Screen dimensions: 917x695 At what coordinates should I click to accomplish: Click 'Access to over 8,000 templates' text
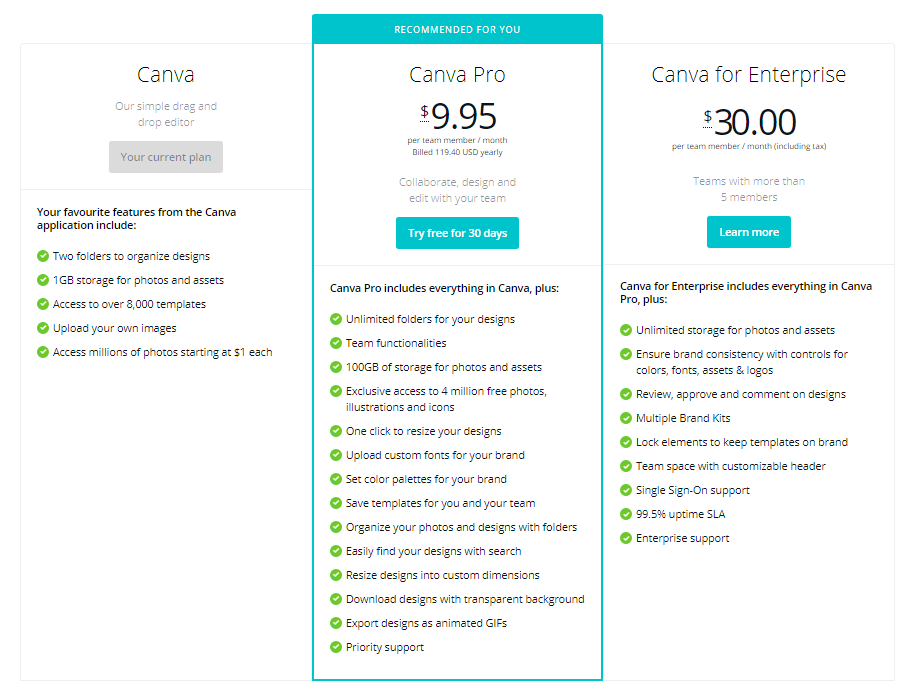click(129, 304)
